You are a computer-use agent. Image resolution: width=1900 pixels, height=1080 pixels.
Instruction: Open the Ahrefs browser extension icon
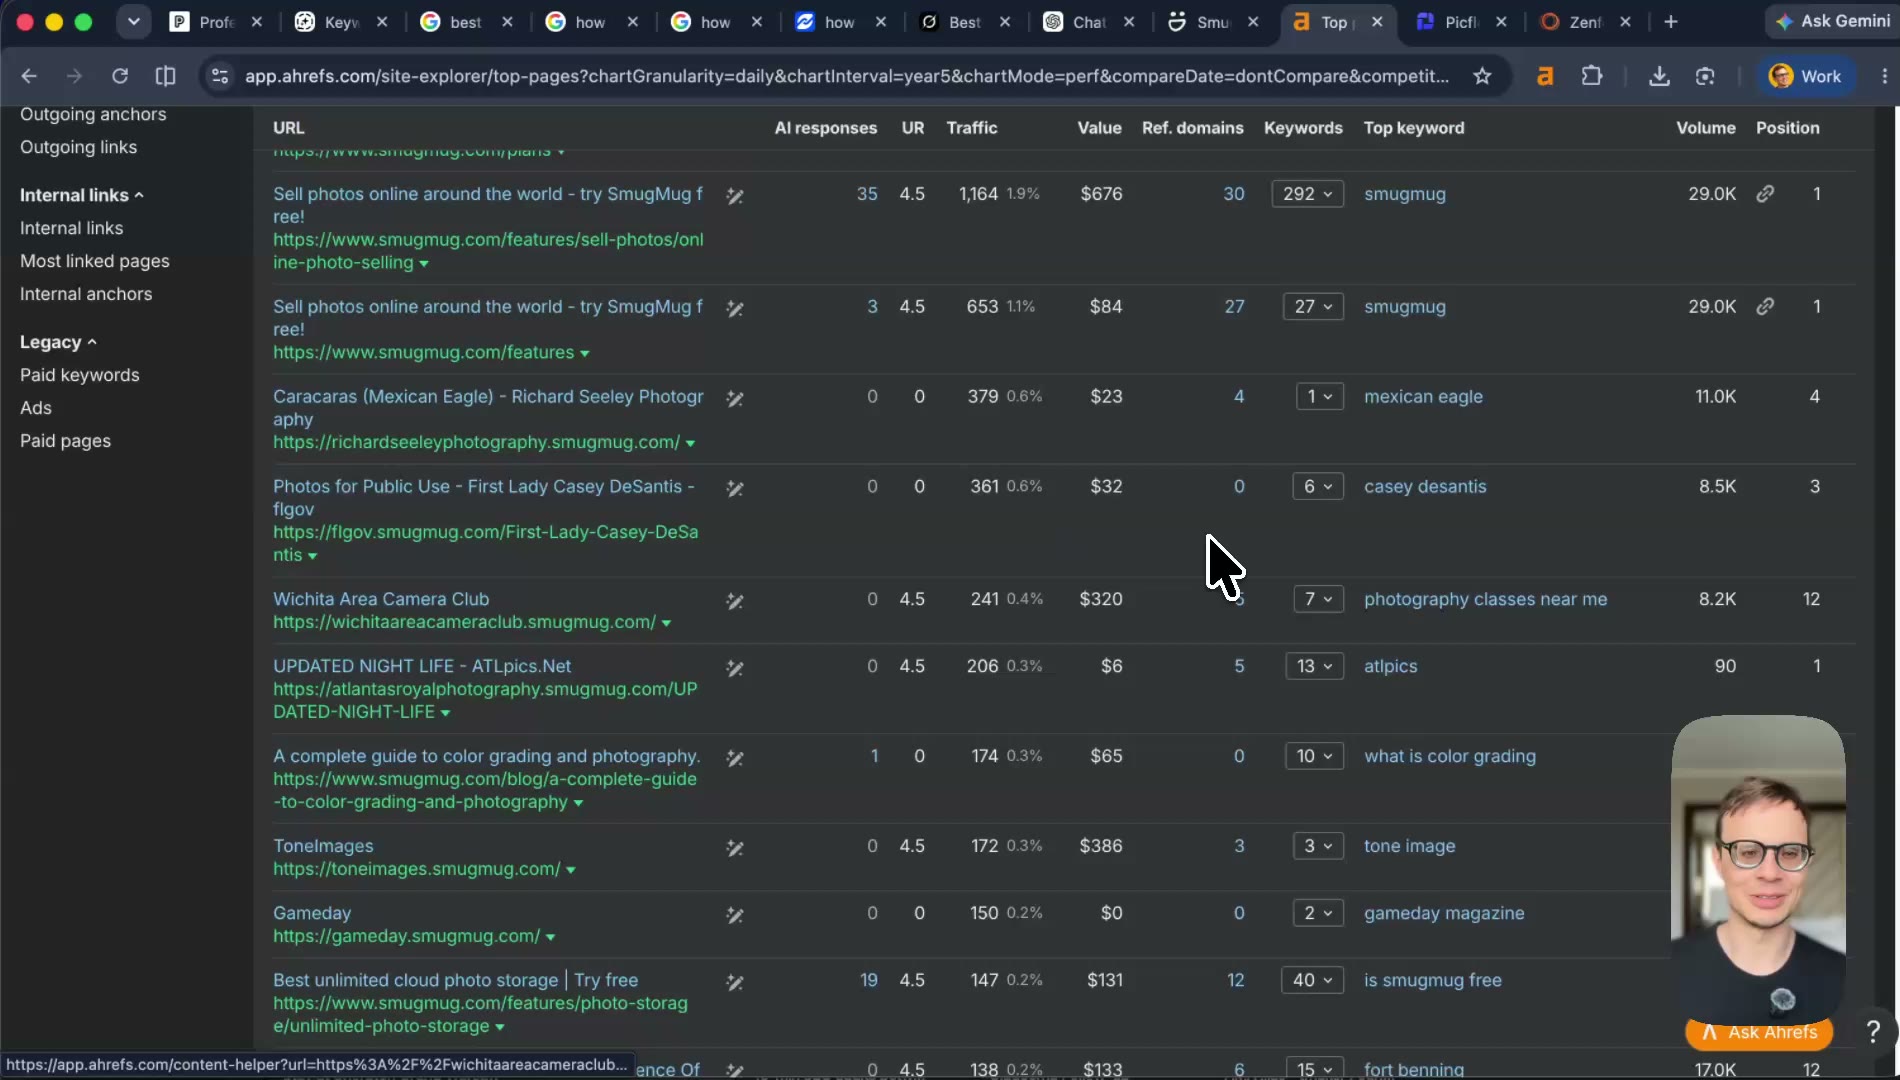1545,76
